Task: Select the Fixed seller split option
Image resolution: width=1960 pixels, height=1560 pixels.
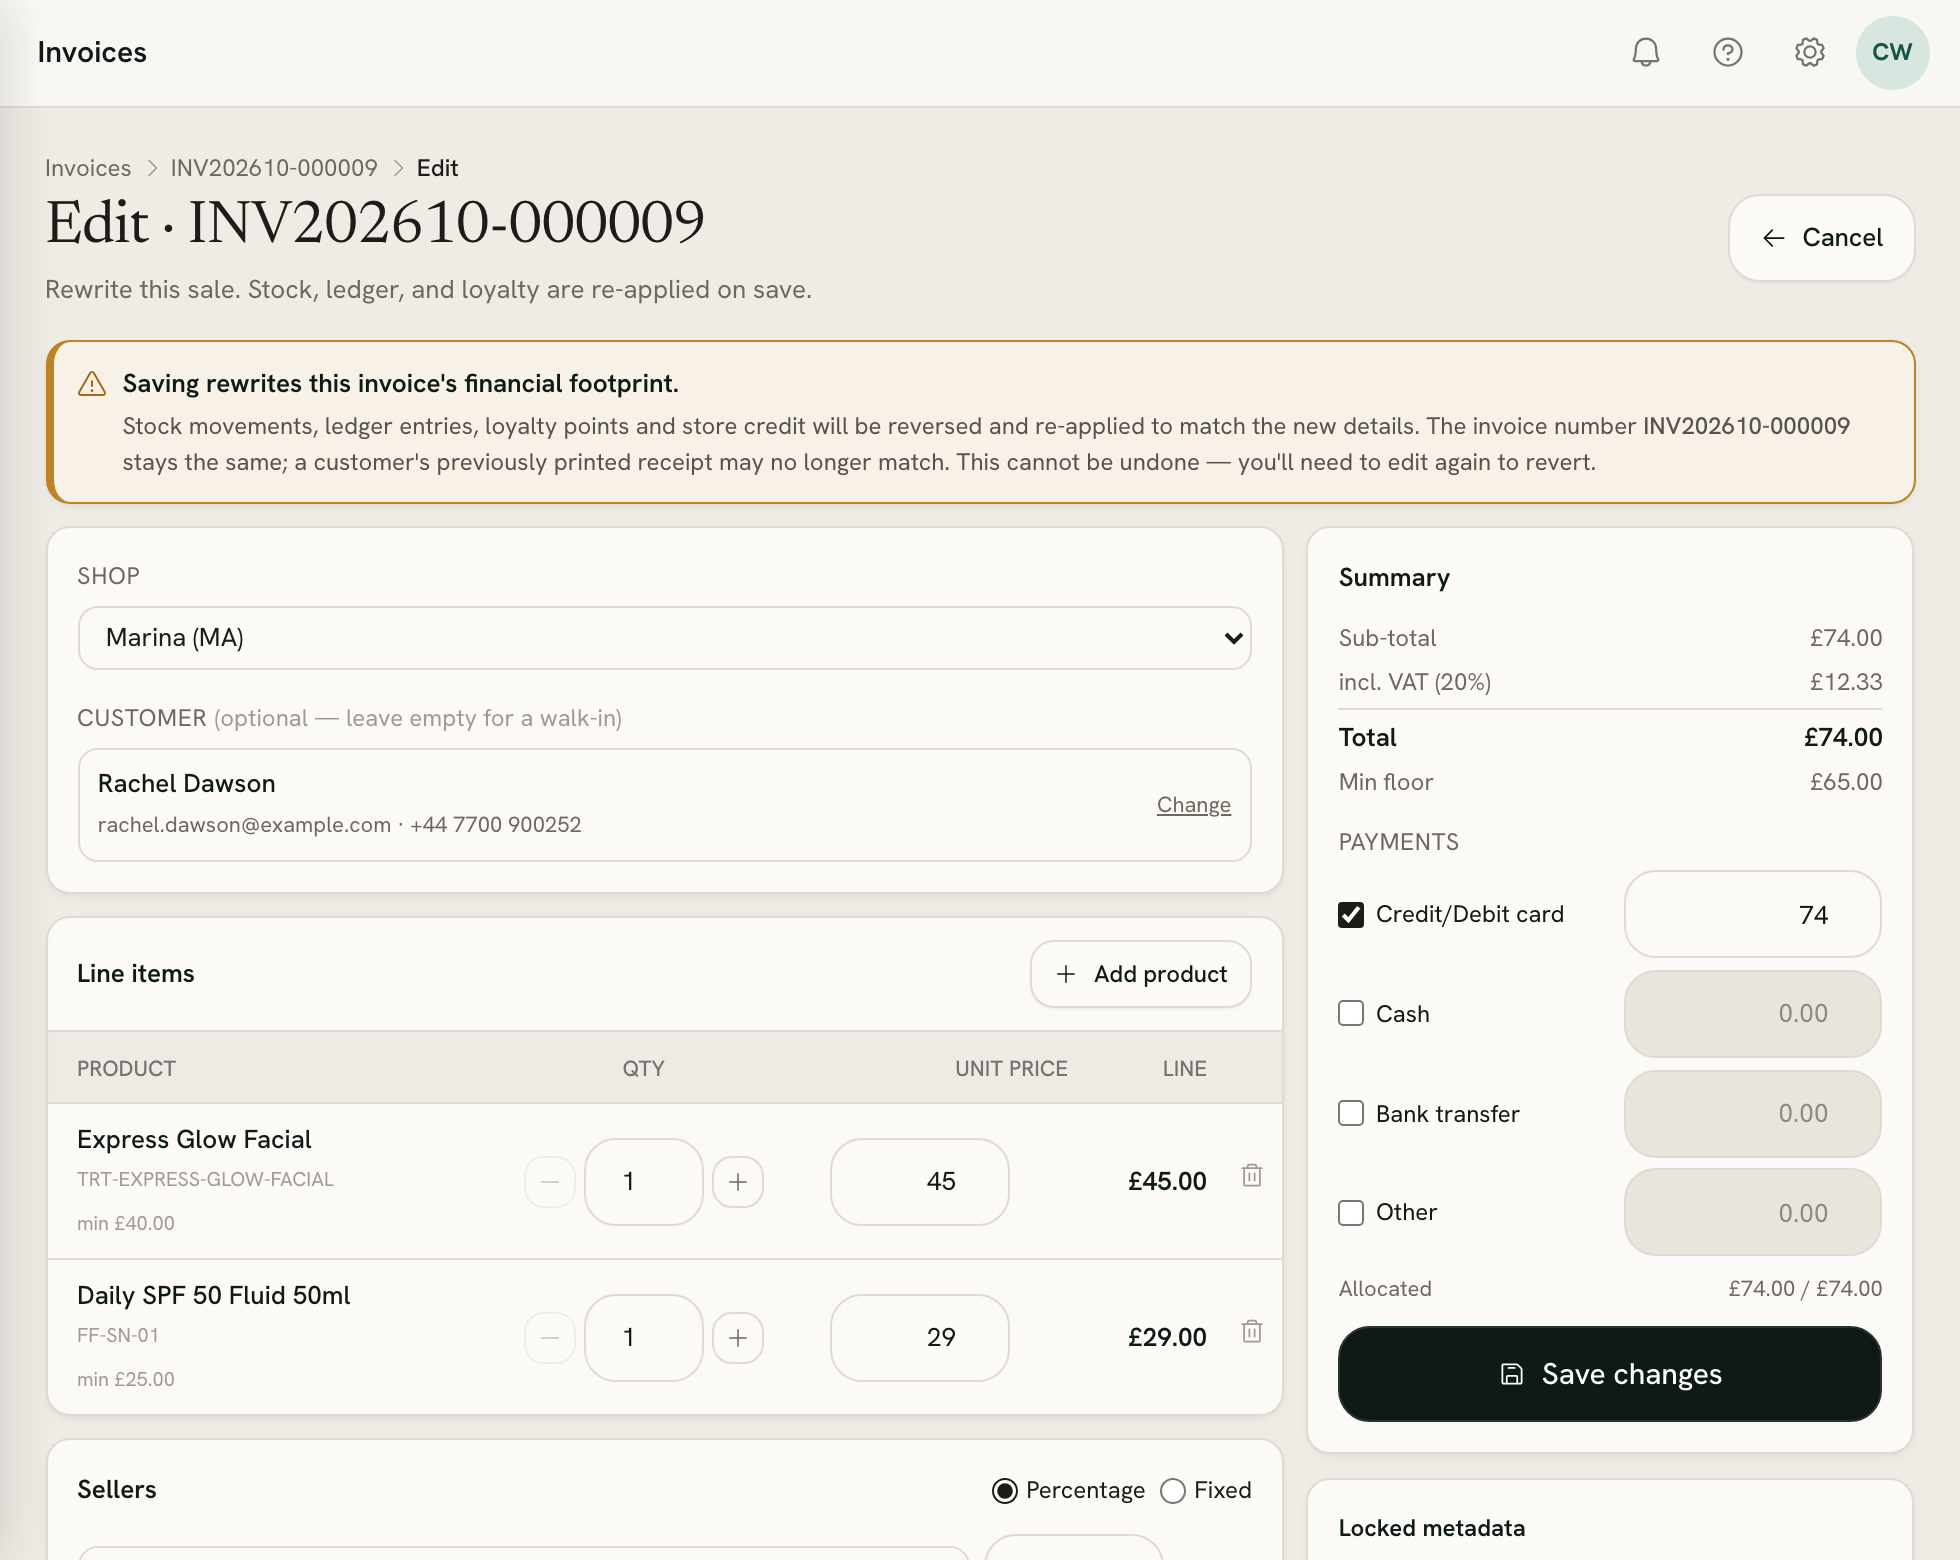Action: click(x=1173, y=1491)
